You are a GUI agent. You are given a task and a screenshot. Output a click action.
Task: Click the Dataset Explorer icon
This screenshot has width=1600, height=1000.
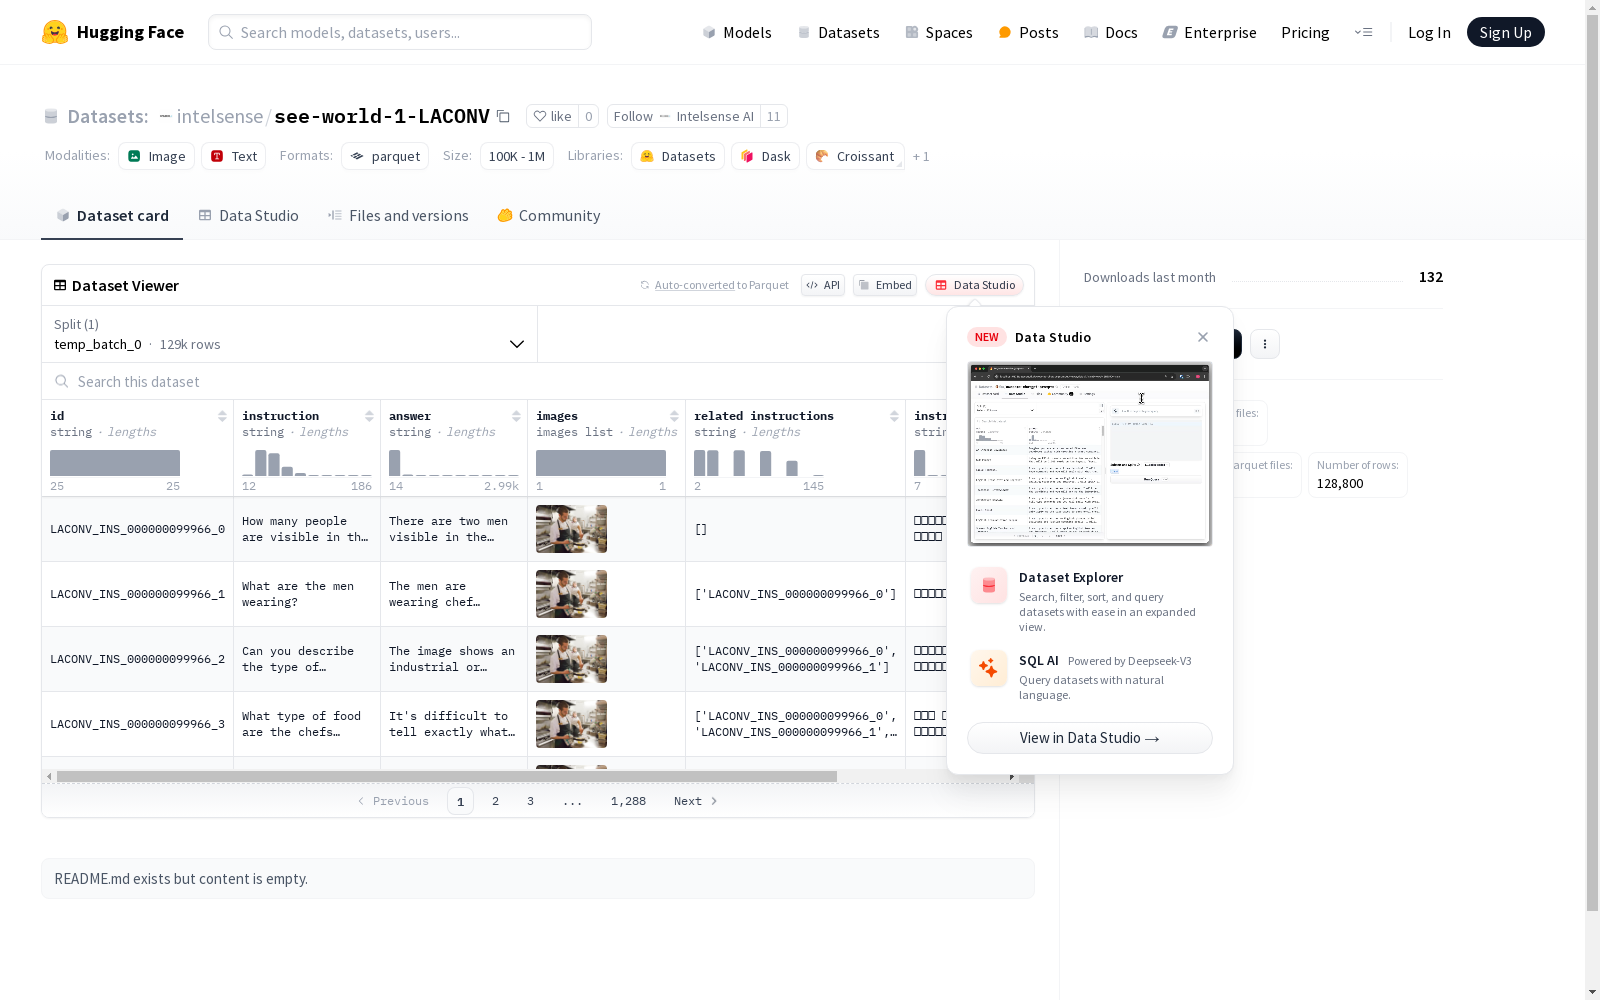pyautogui.click(x=989, y=586)
